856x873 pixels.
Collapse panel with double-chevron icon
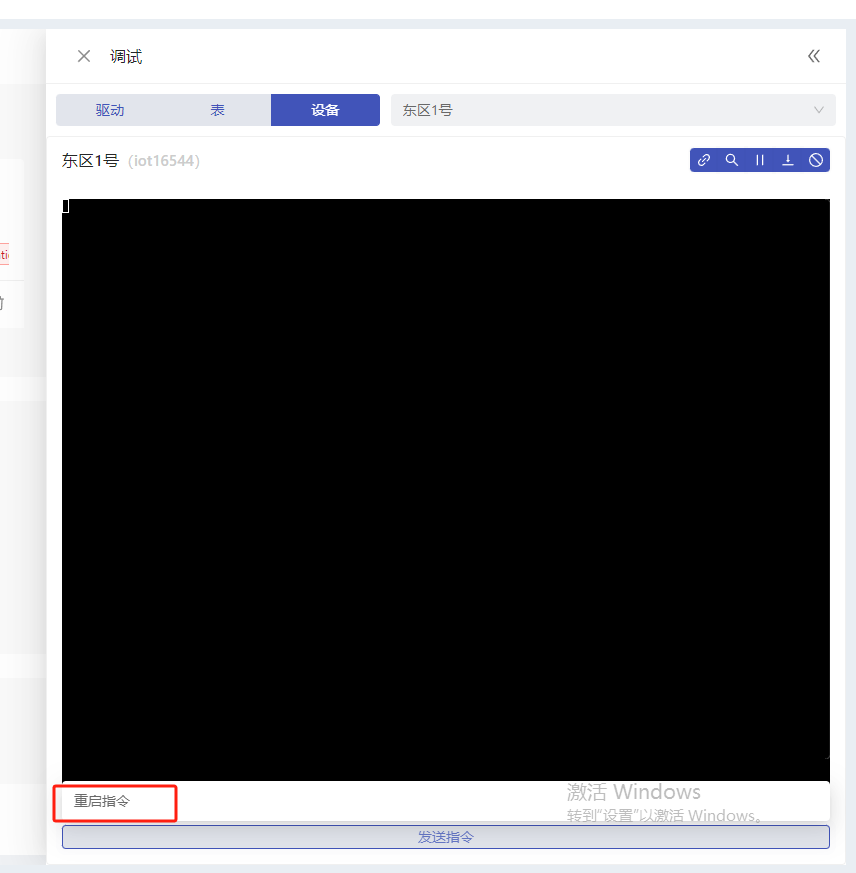pos(814,56)
